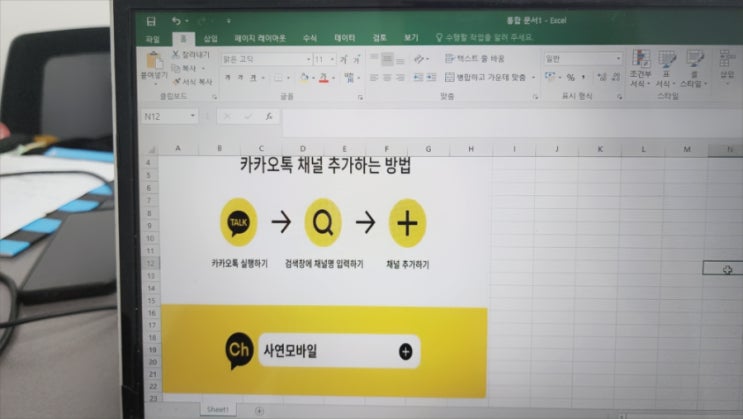Click the accounting number format icon
Viewport: 743px width, 419px height.
[x=550, y=76]
